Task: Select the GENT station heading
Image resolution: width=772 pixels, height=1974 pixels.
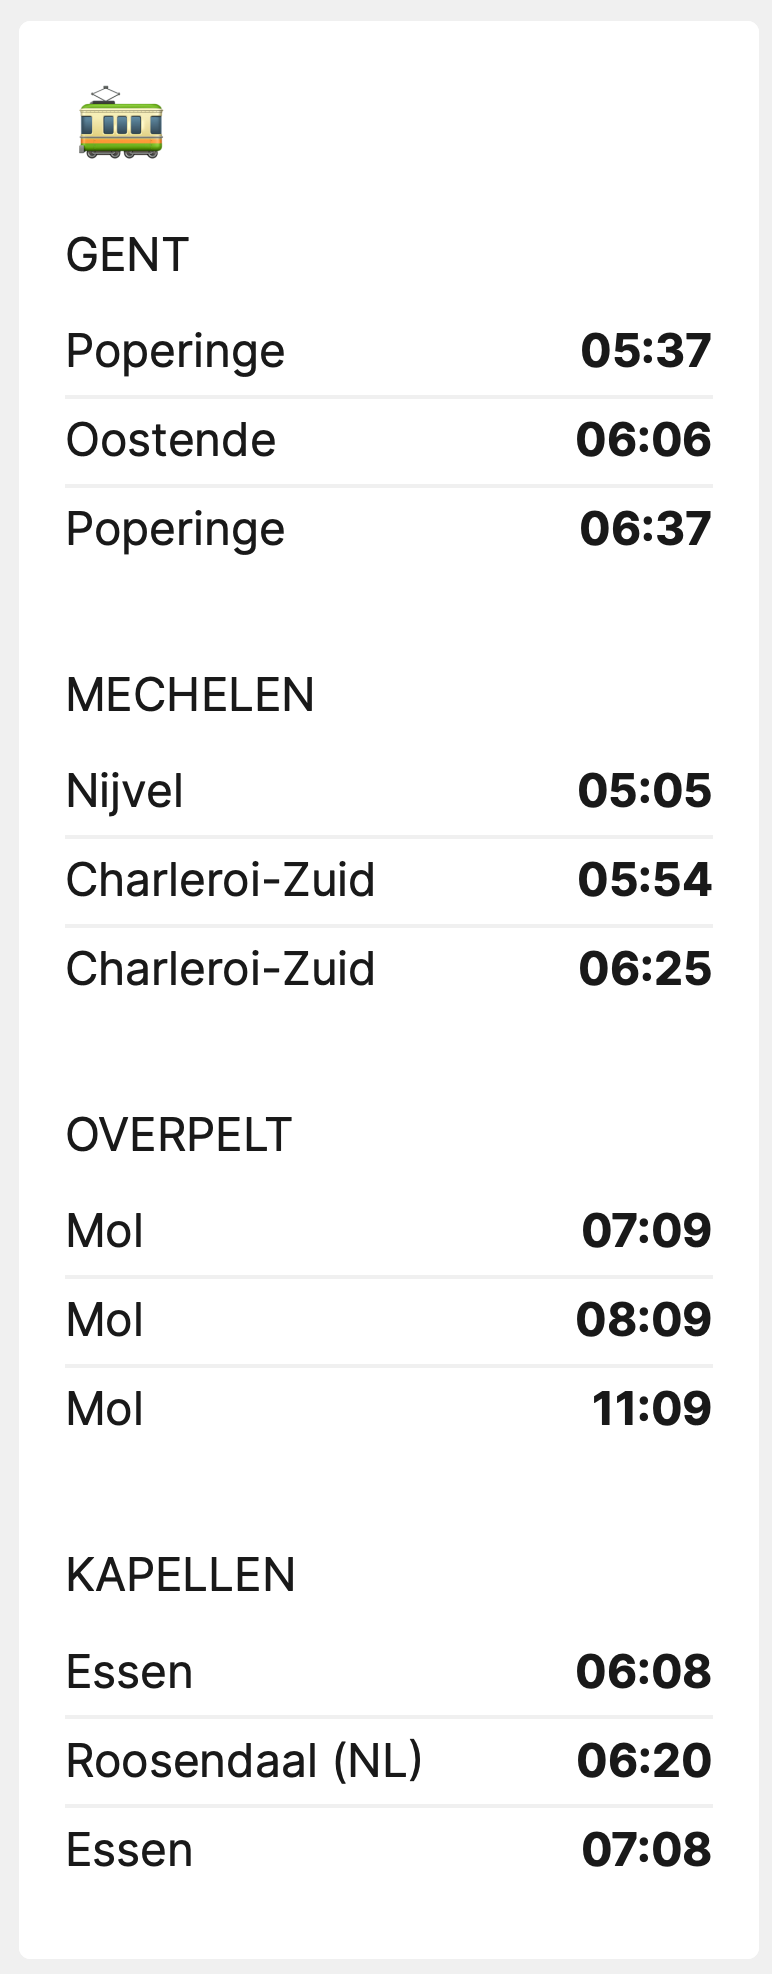Action: click(x=127, y=255)
